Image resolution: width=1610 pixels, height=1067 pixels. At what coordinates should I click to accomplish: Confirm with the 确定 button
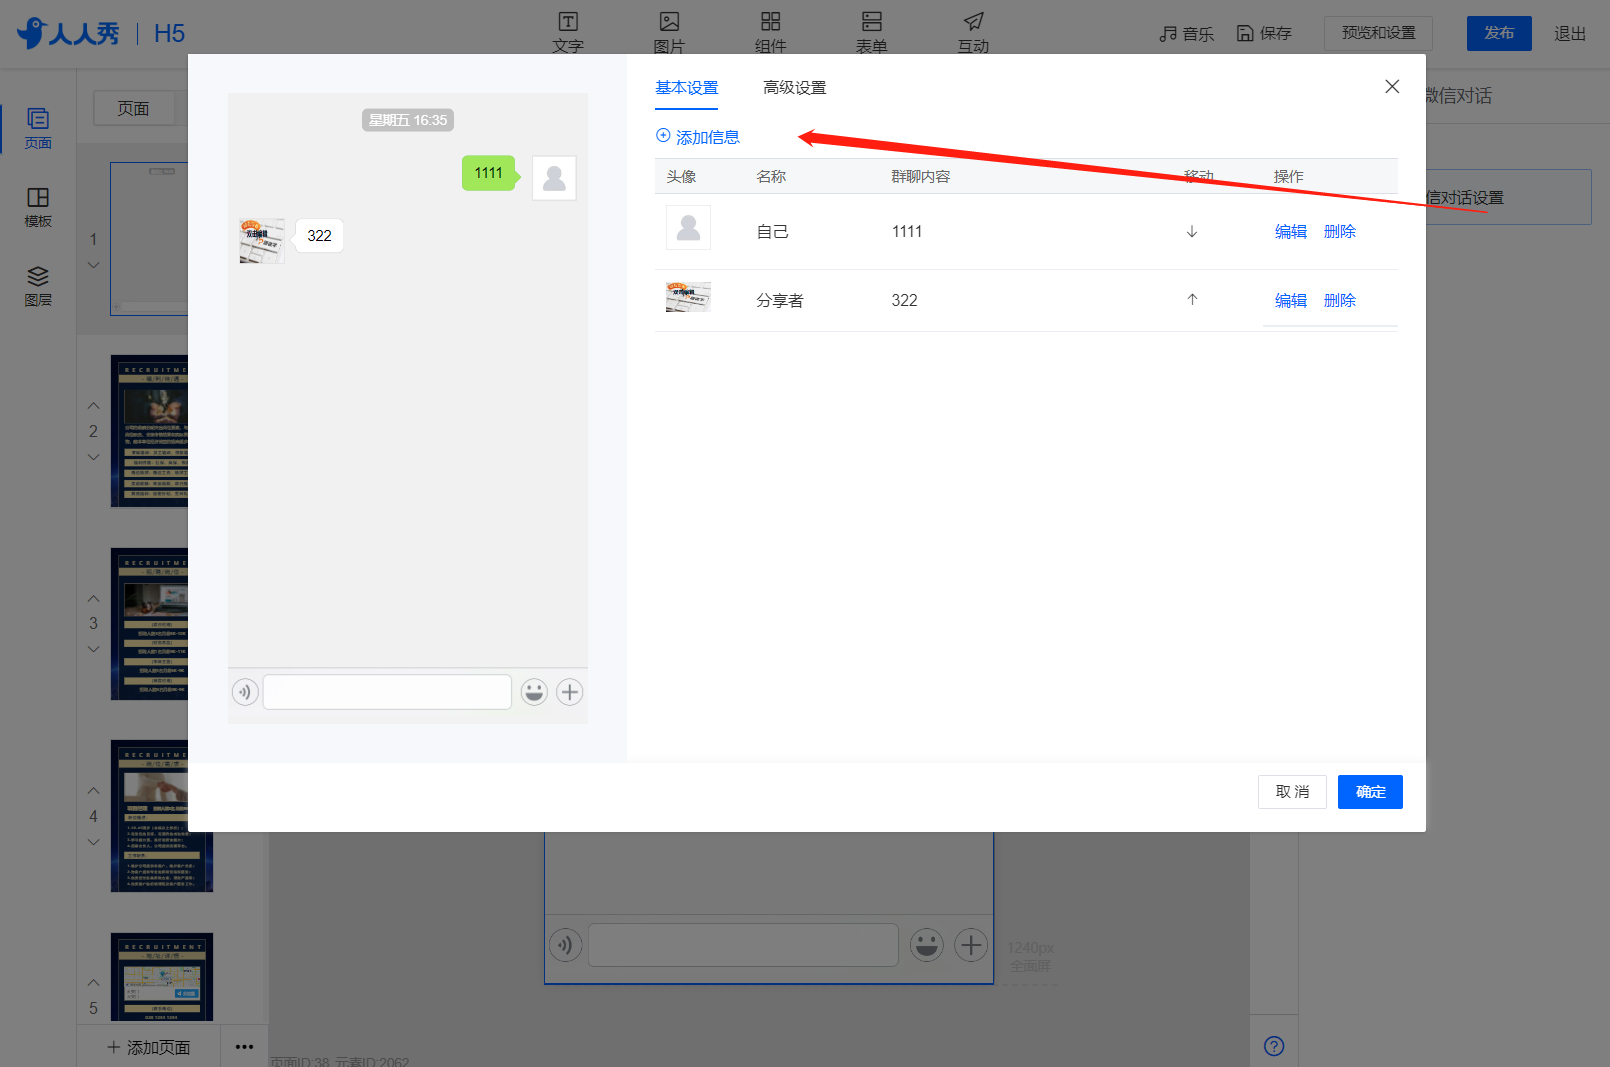(1370, 792)
